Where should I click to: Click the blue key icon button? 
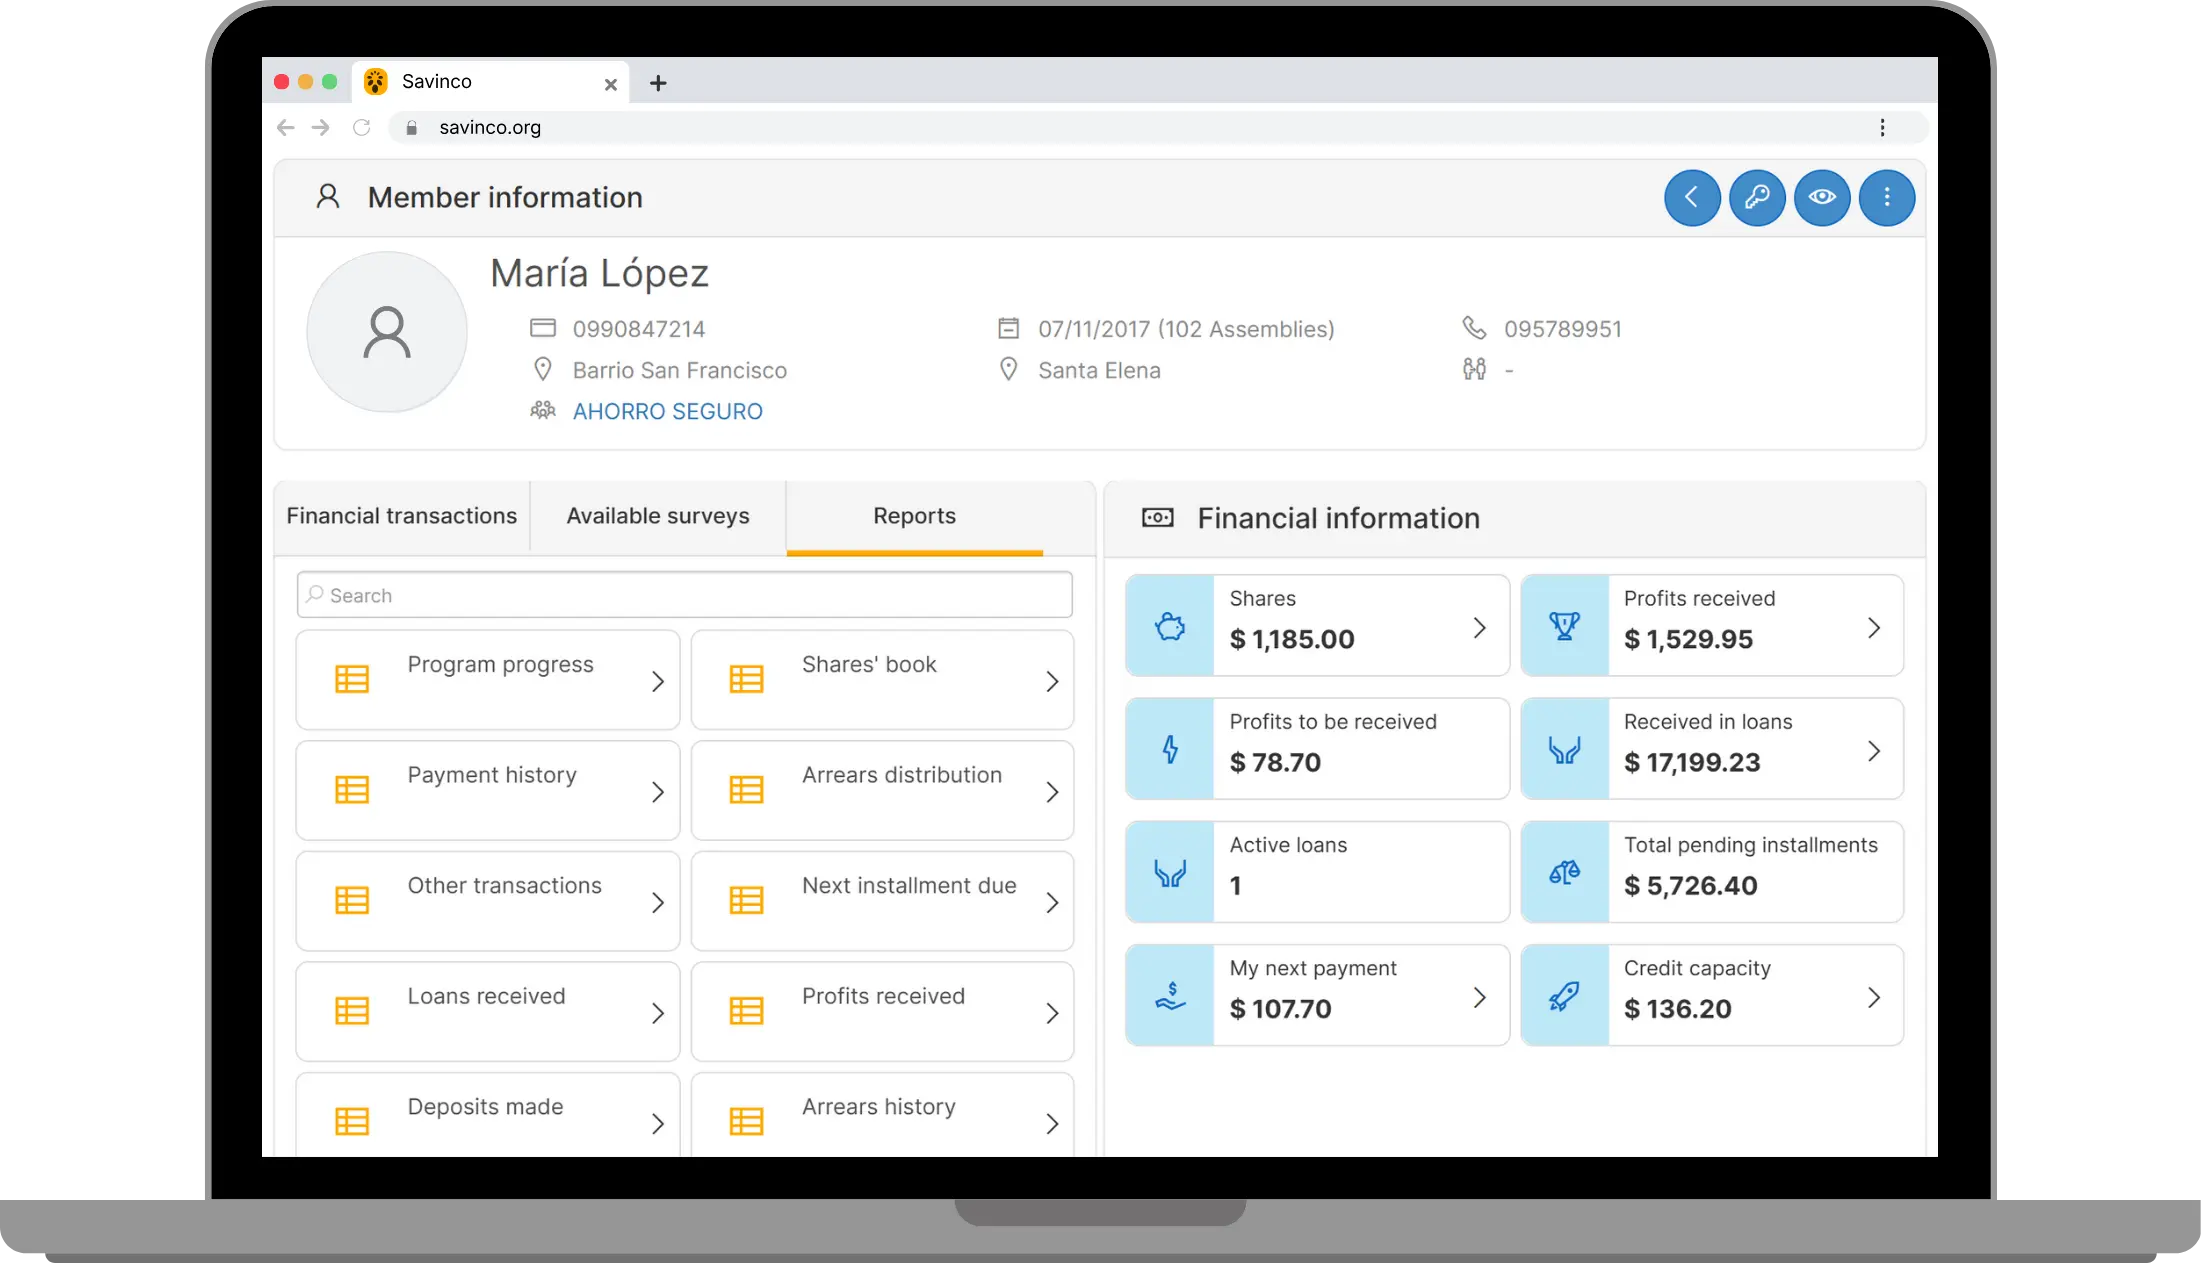click(1757, 198)
